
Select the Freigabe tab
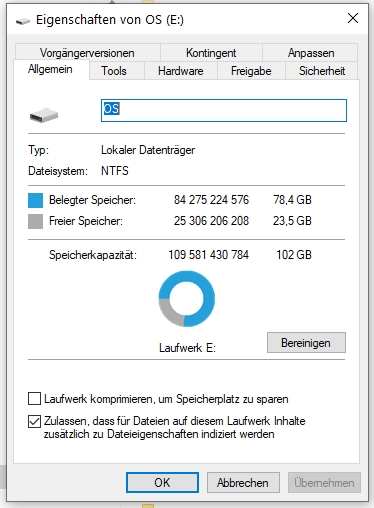point(251,71)
